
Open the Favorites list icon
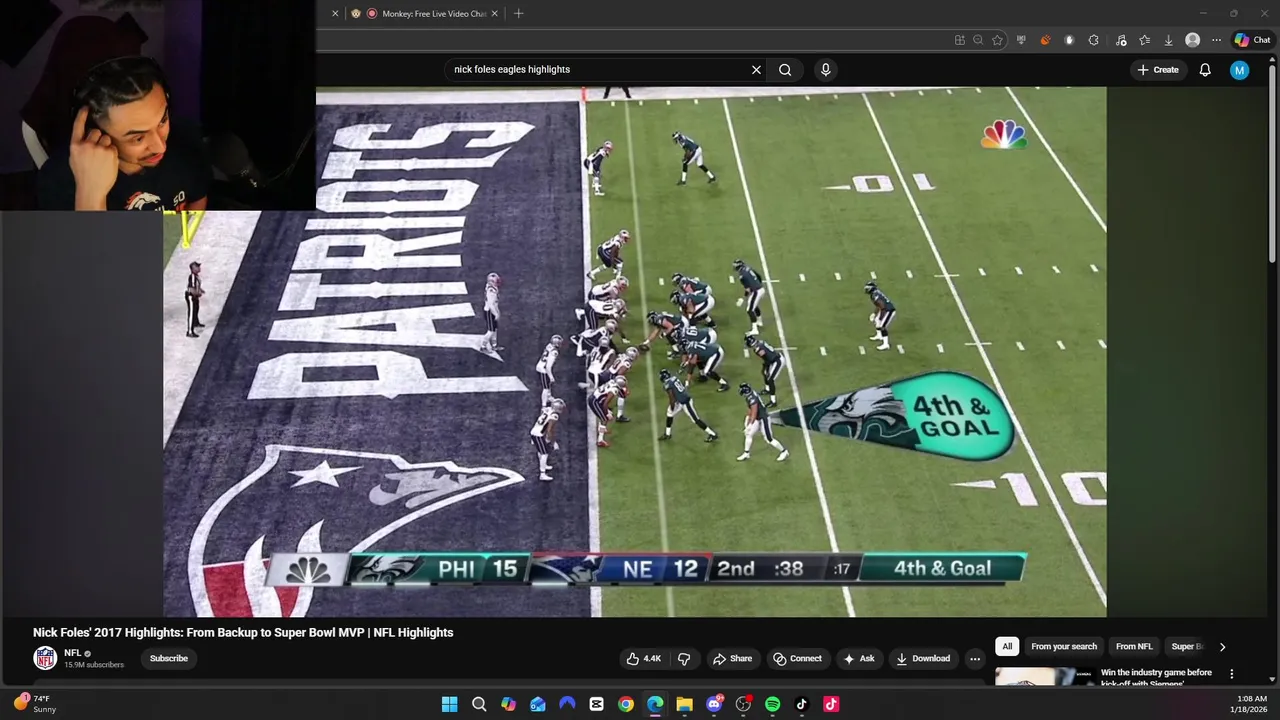(1145, 40)
